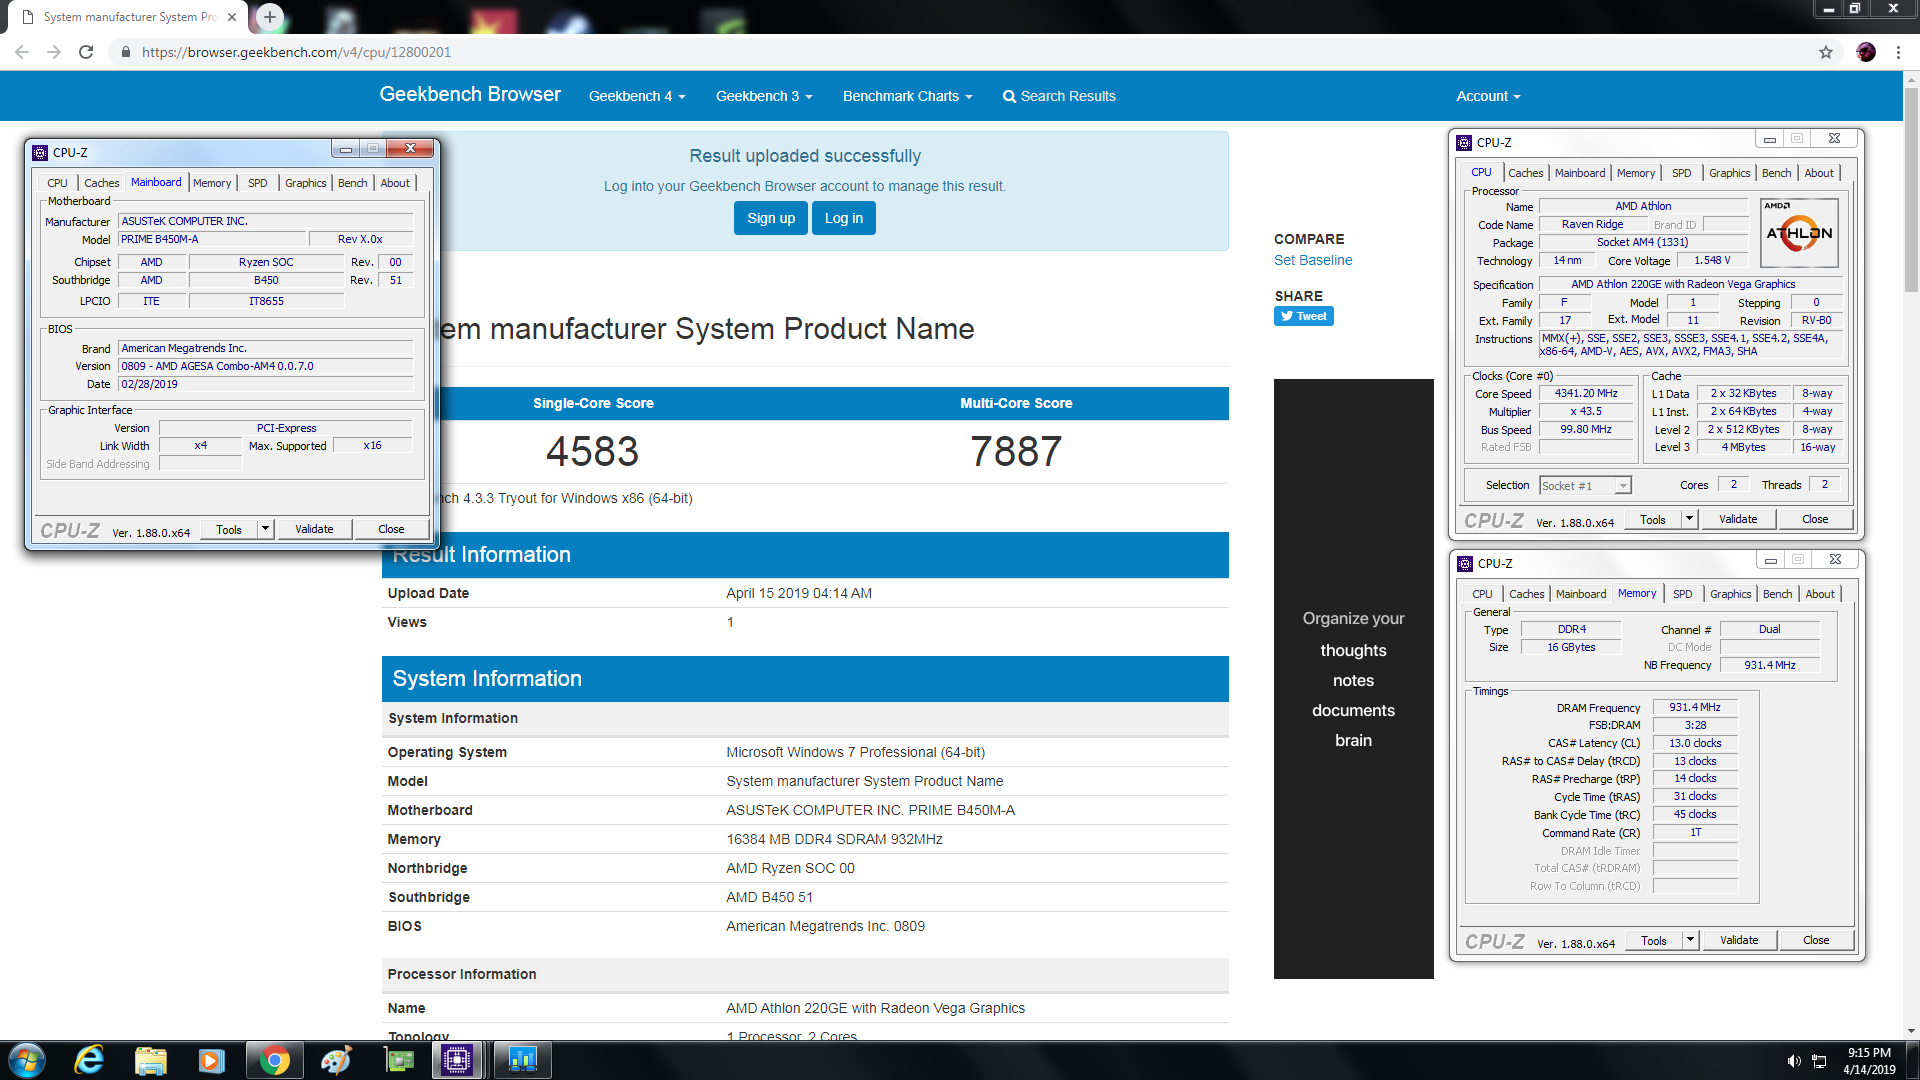Open Socket #1 selection dropdown

coord(1623,486)
